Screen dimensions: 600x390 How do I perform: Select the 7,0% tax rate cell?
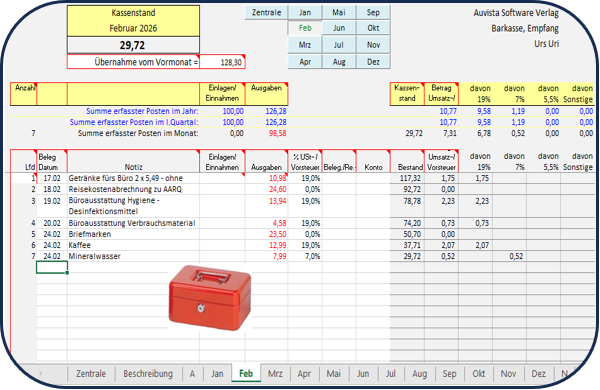coord(305,256)
